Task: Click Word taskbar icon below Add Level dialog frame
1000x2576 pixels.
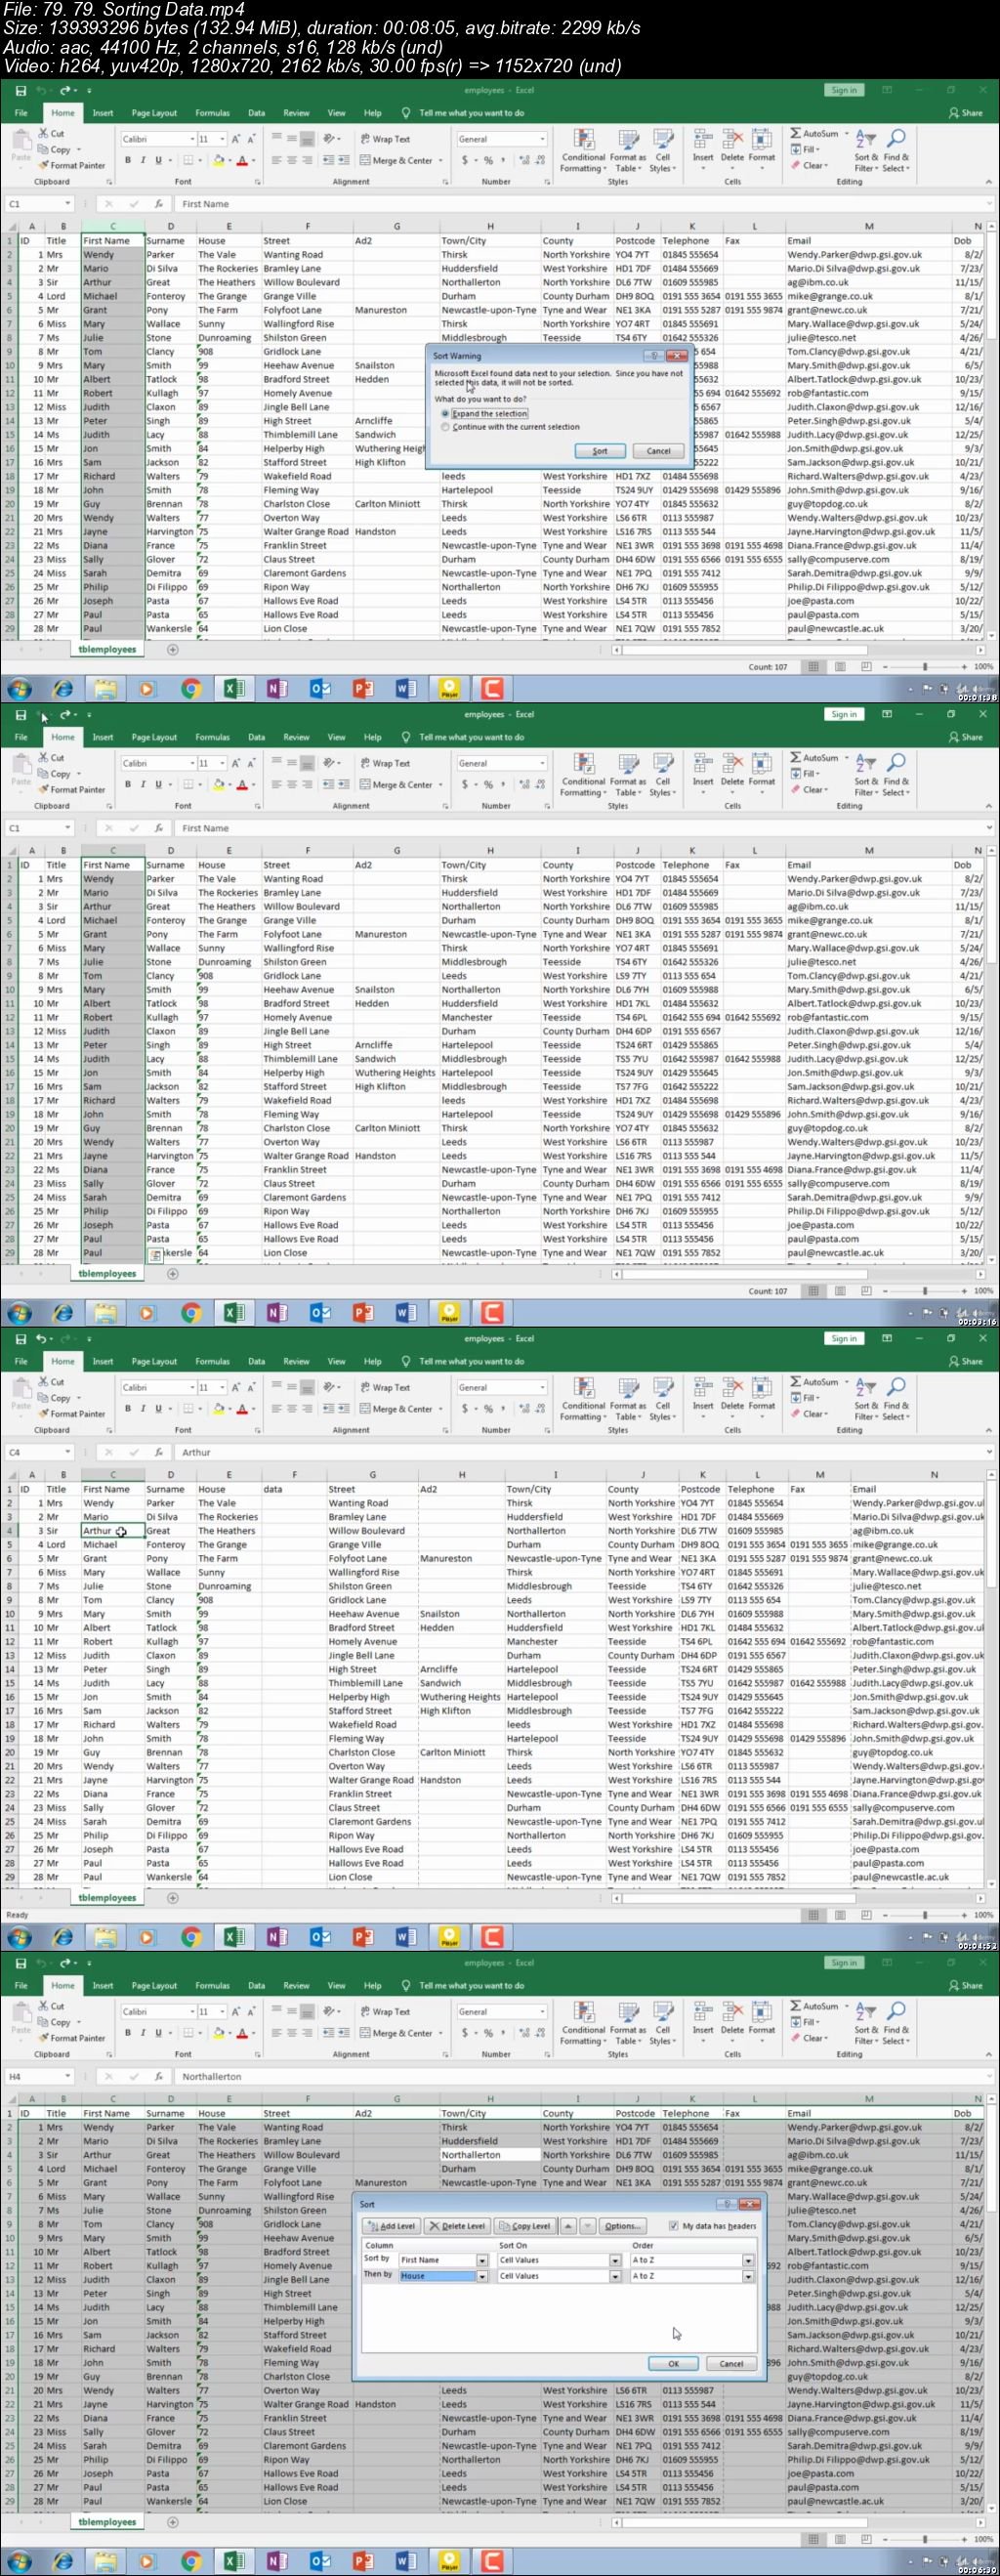Action: 406,2562
